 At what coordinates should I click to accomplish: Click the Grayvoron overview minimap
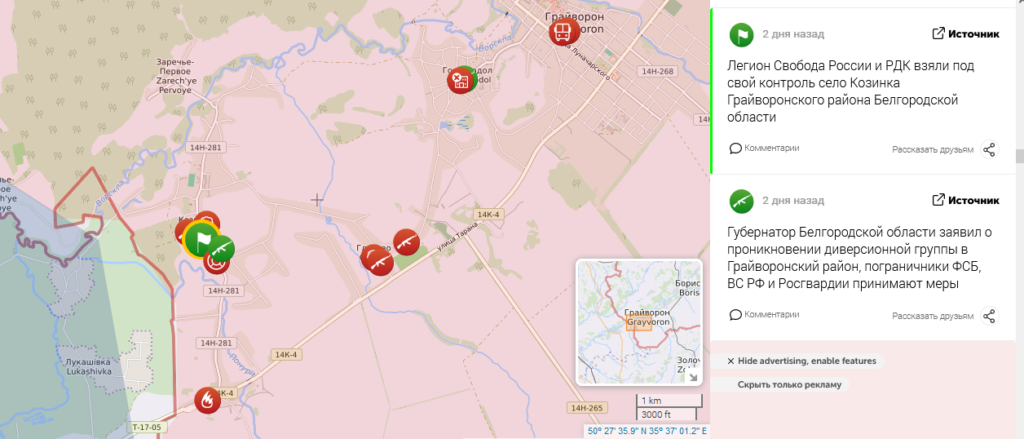pos(639,321)
